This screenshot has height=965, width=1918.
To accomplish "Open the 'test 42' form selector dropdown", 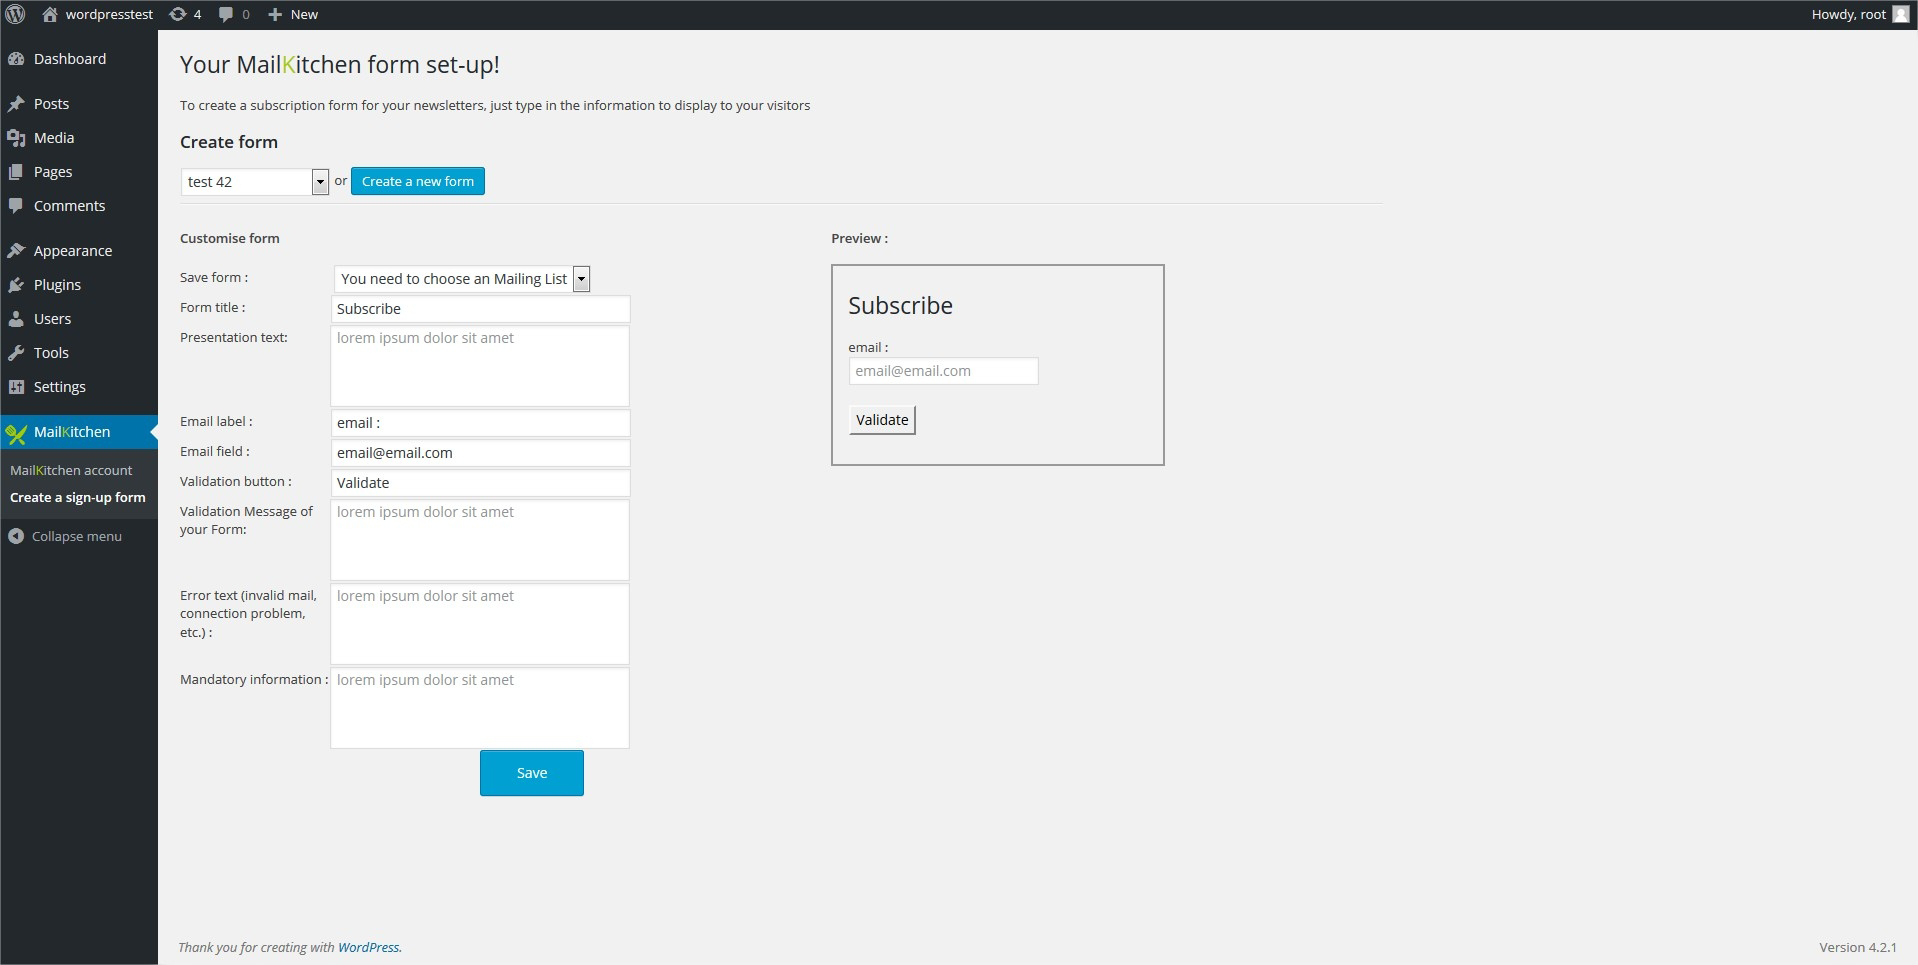I will [x=255, y=182].
